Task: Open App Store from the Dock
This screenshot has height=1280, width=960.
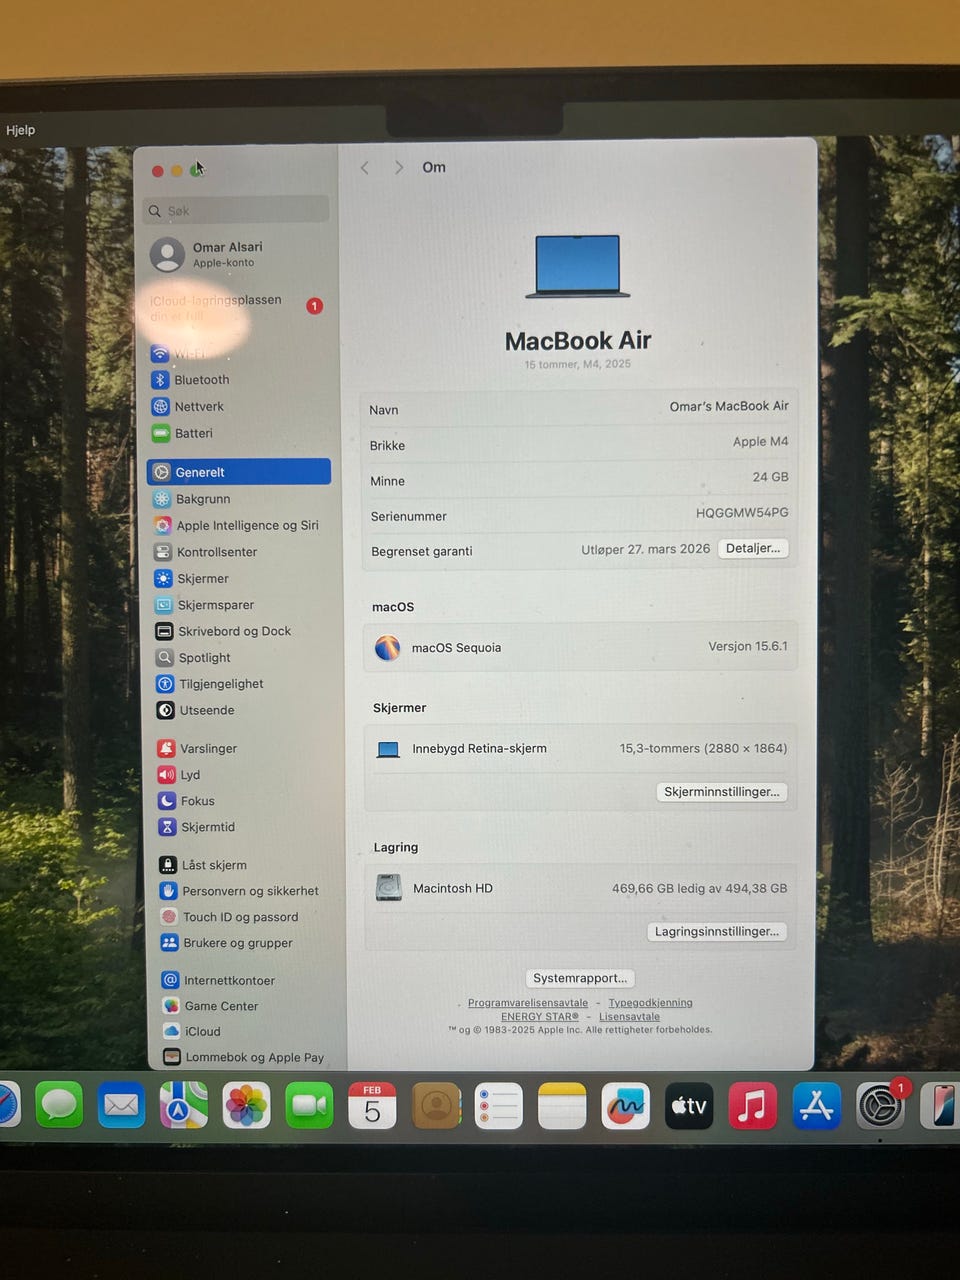Action: click(817, 1106)
